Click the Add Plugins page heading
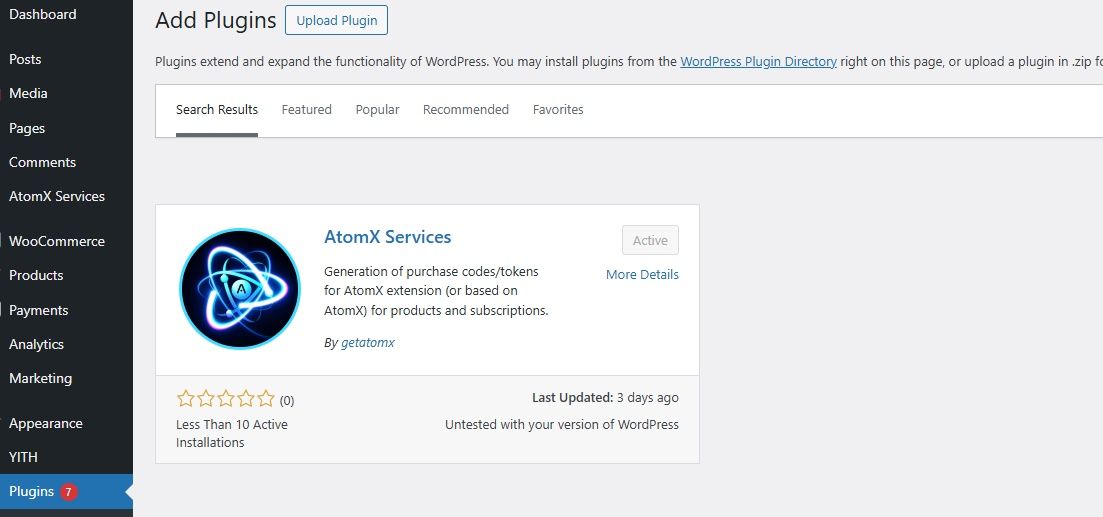 click(x=215, y=20)
